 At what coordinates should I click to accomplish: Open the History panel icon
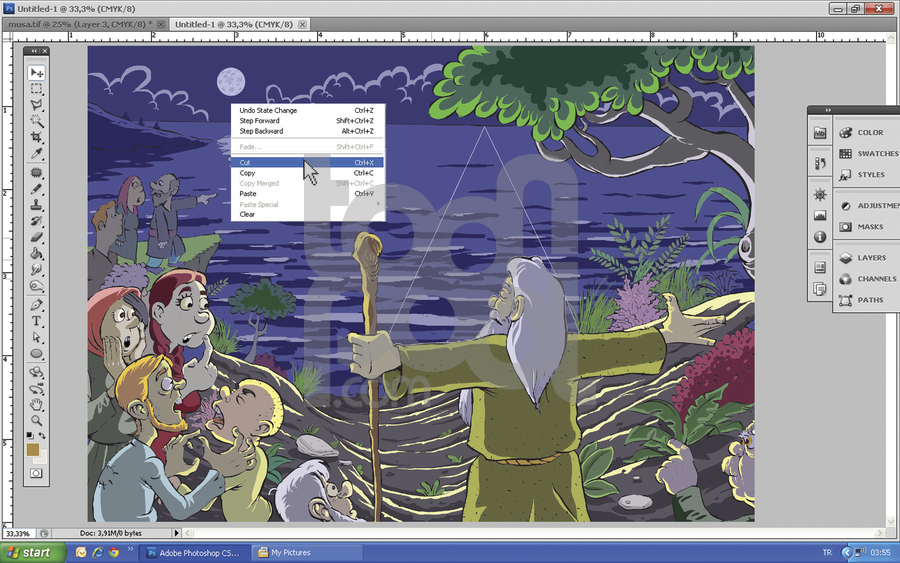tap(820, 164)
